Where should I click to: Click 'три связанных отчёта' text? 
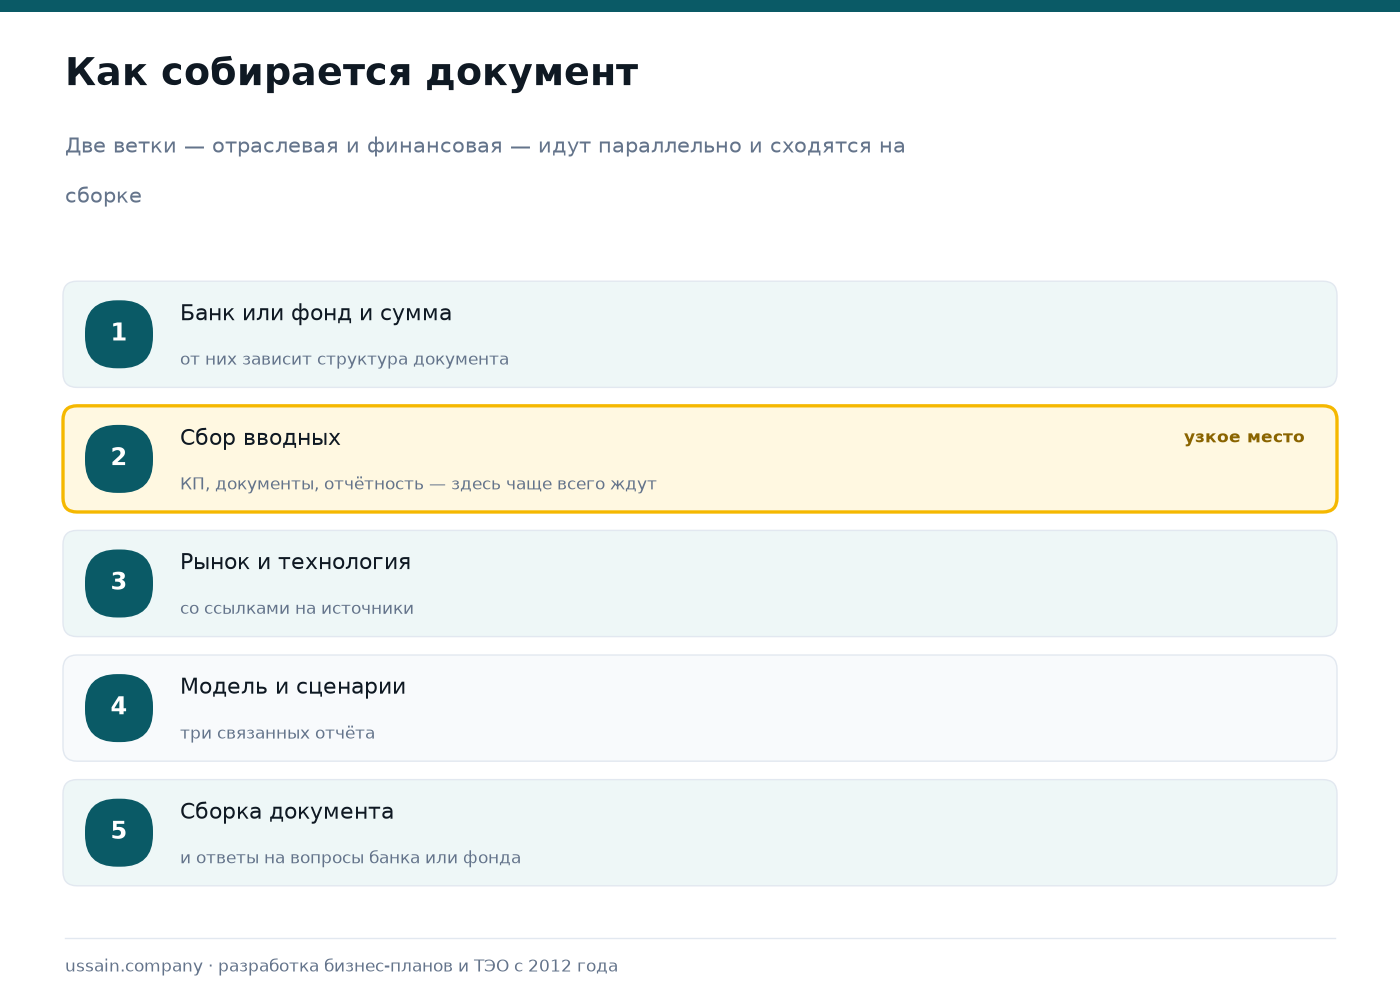277,733
